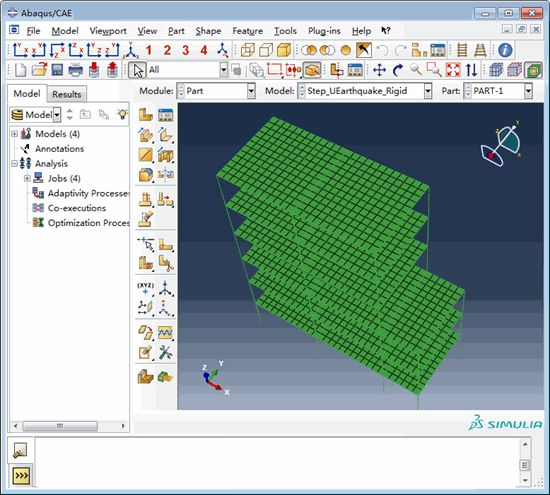Click the Create Datum CSYS tool
The width and height of the screenshot is (550, 495).
coord(165,288)
